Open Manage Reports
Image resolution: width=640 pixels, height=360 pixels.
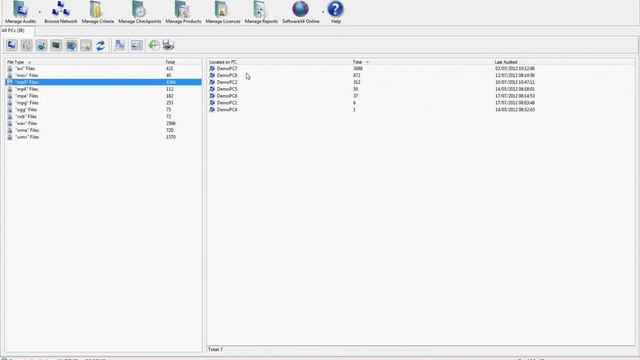(x=261, y=12)
